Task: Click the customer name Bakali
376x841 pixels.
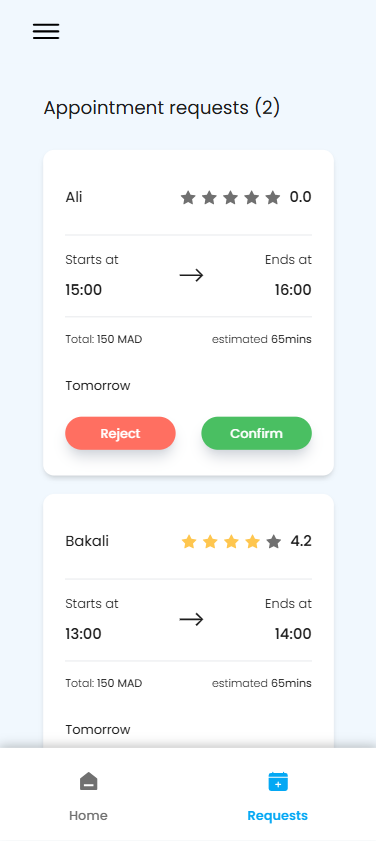Action: 87,541
